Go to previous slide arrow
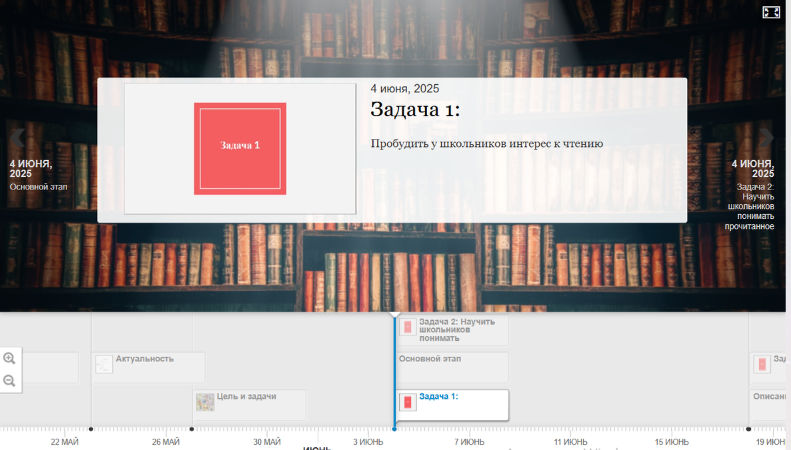Viewport: 791px width, 450px height. [x=17, y=137]
